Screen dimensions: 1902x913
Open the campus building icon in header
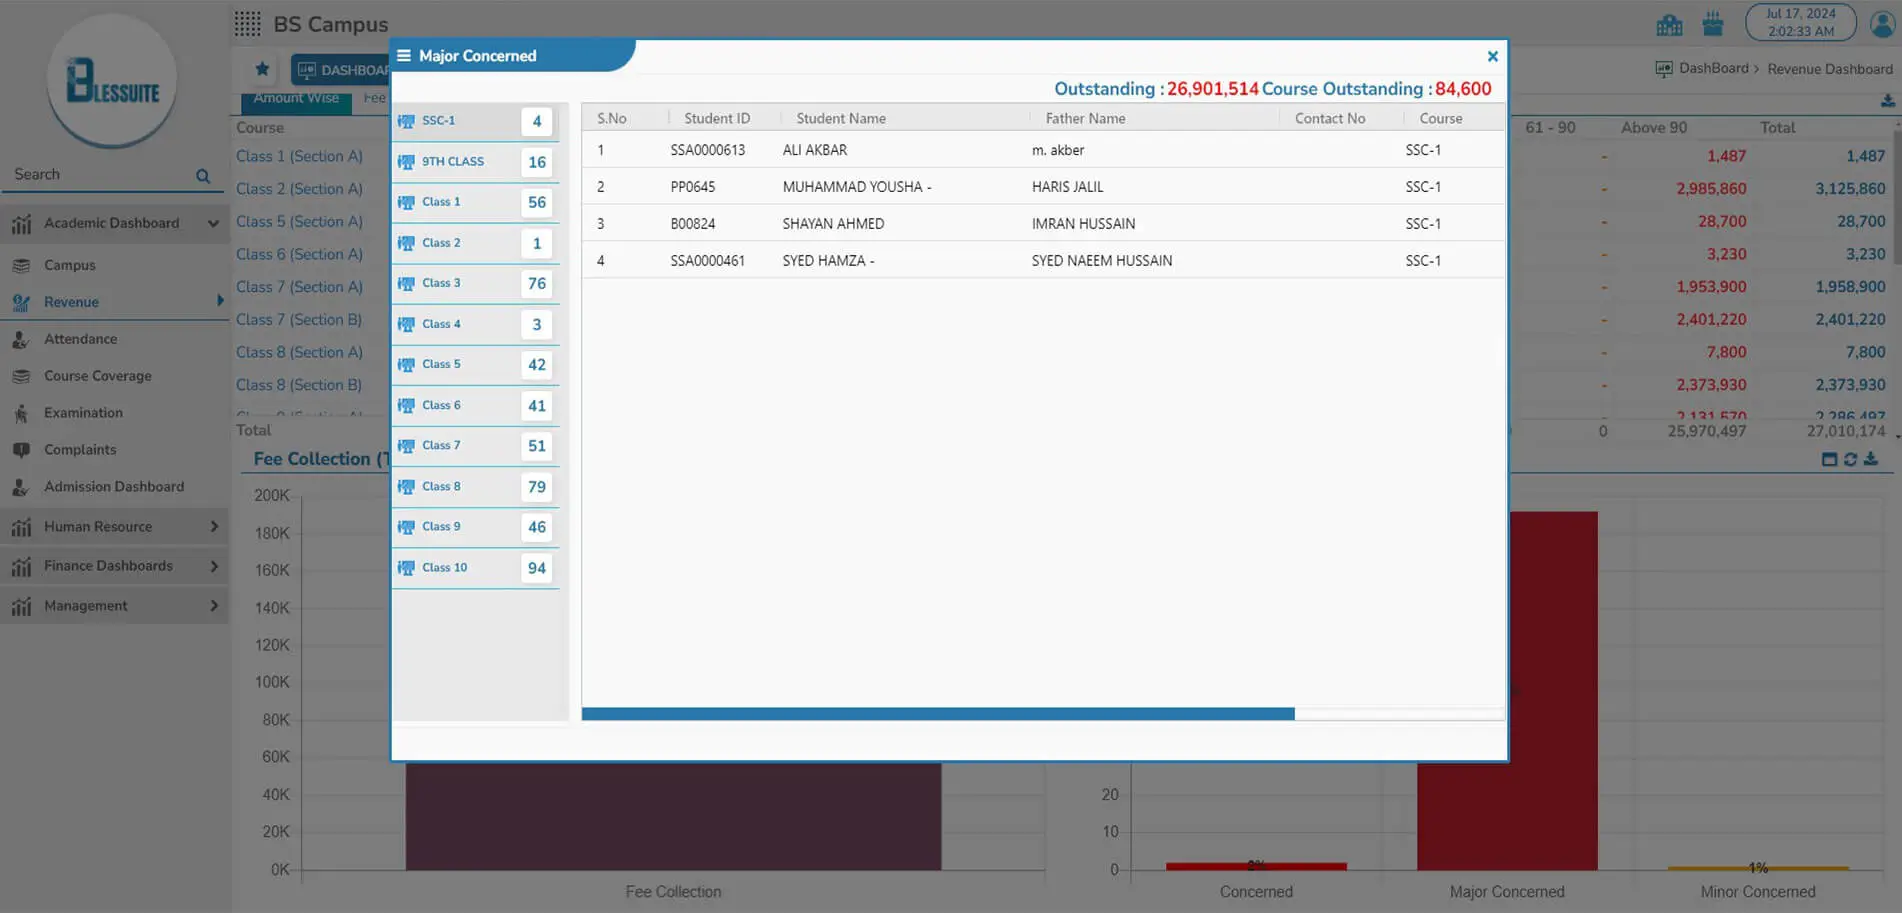coord(1669,25)
